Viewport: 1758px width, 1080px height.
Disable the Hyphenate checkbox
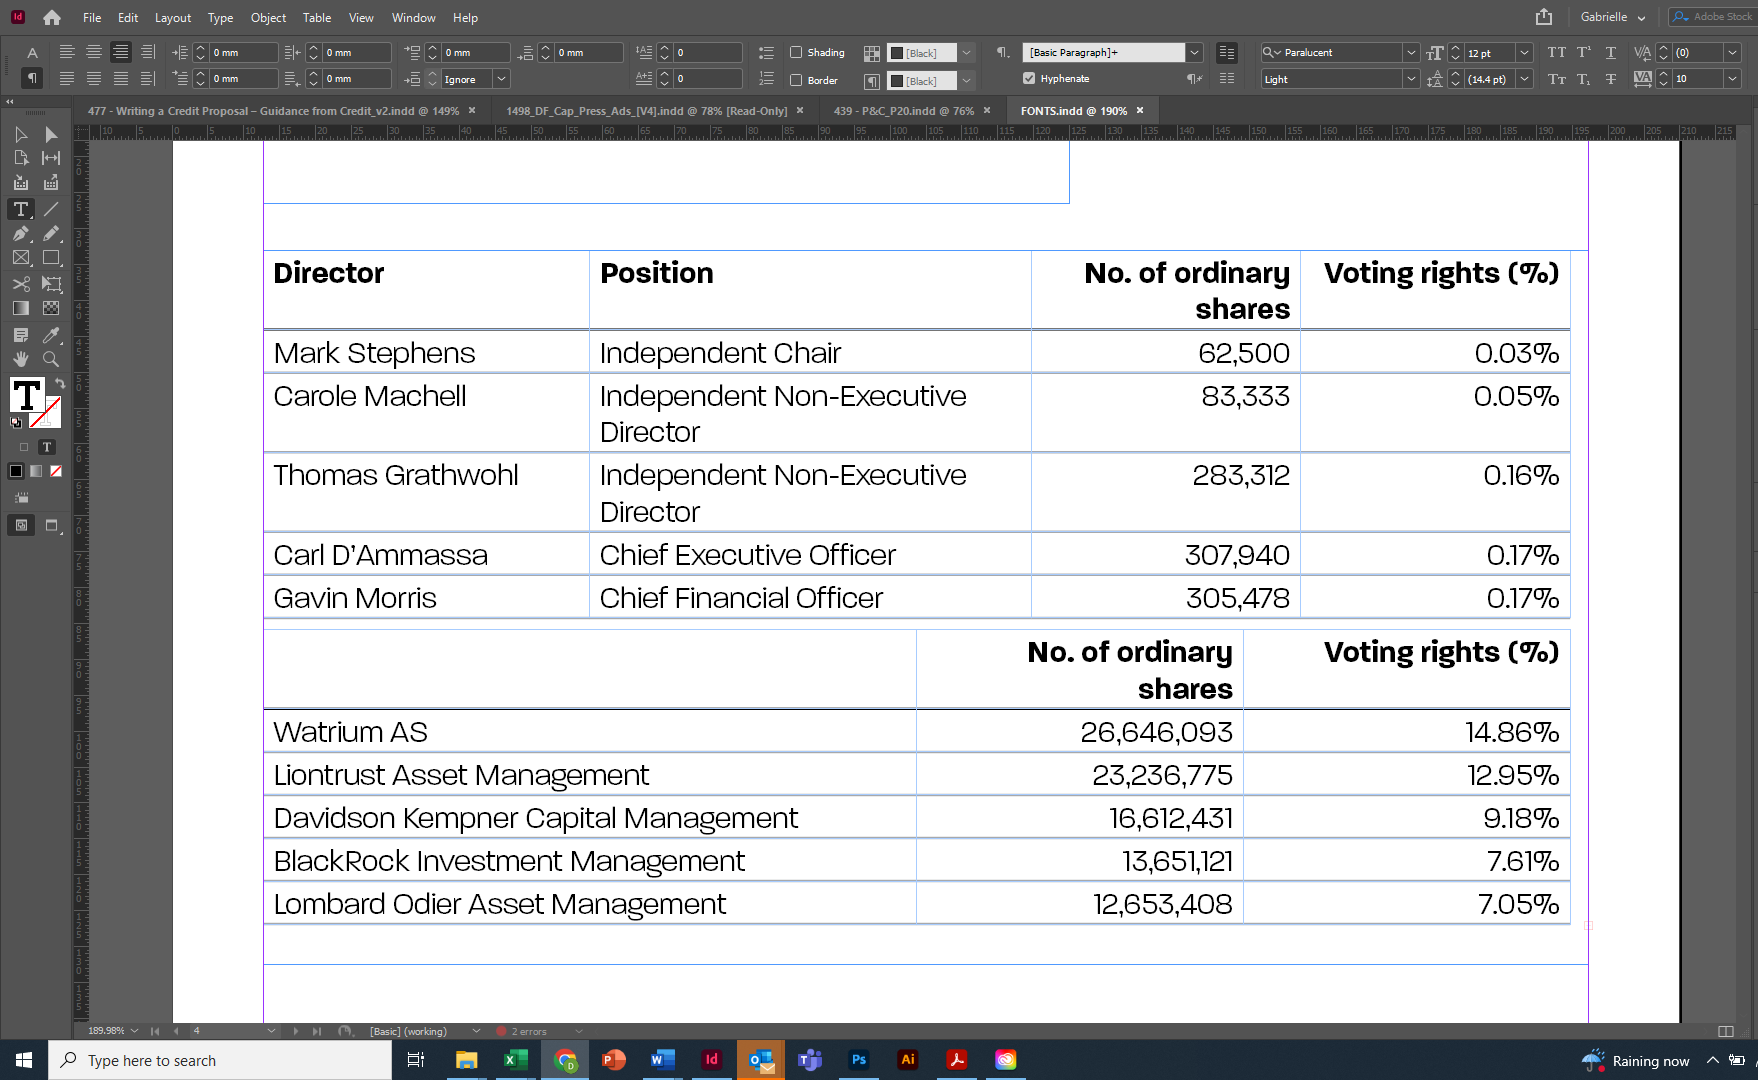[1029, 77]
